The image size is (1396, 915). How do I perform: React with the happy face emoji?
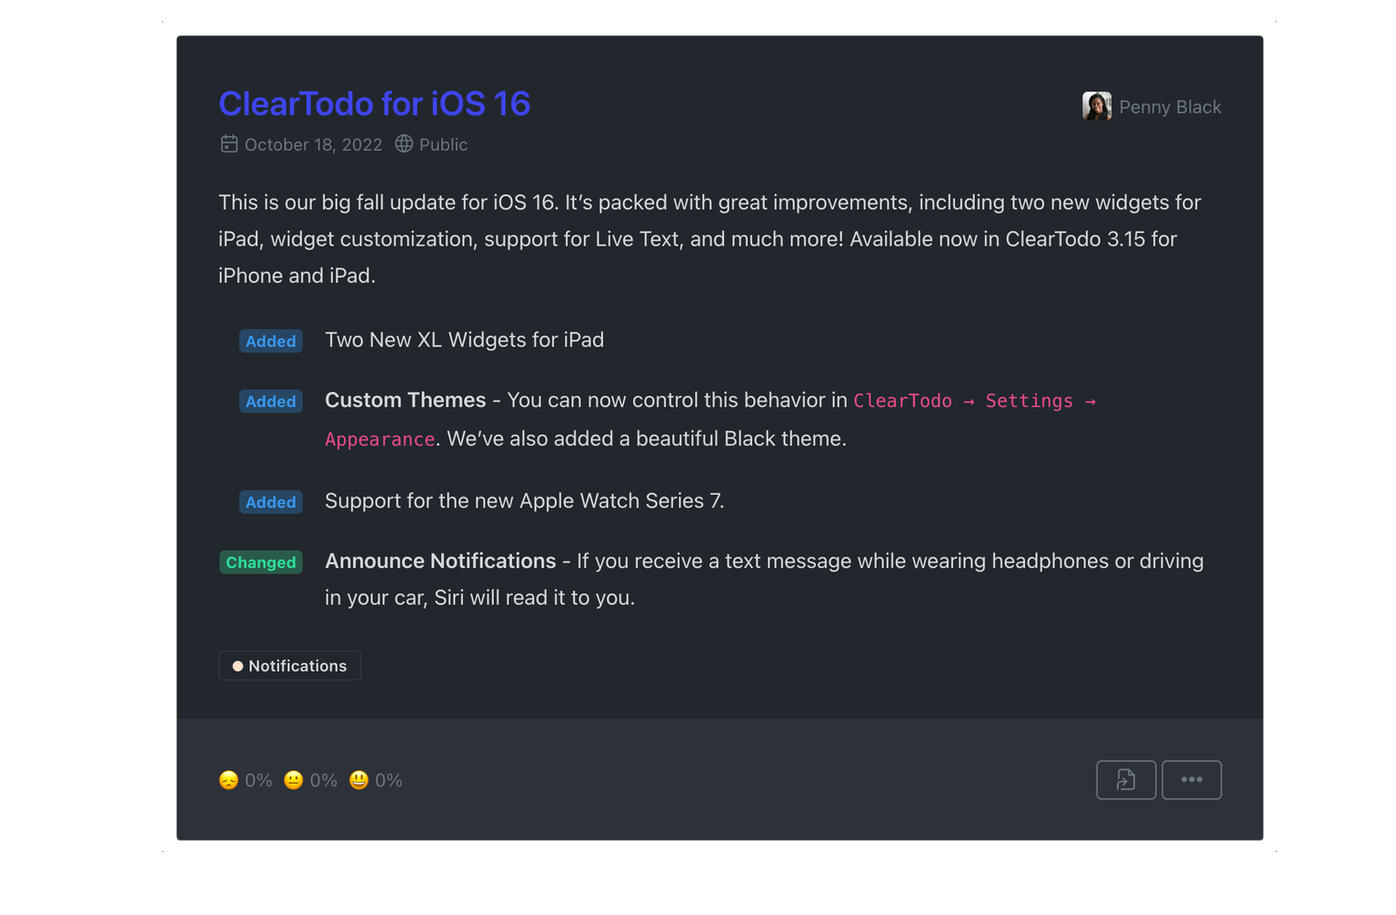pyautogui.click(x=359, y=780)
